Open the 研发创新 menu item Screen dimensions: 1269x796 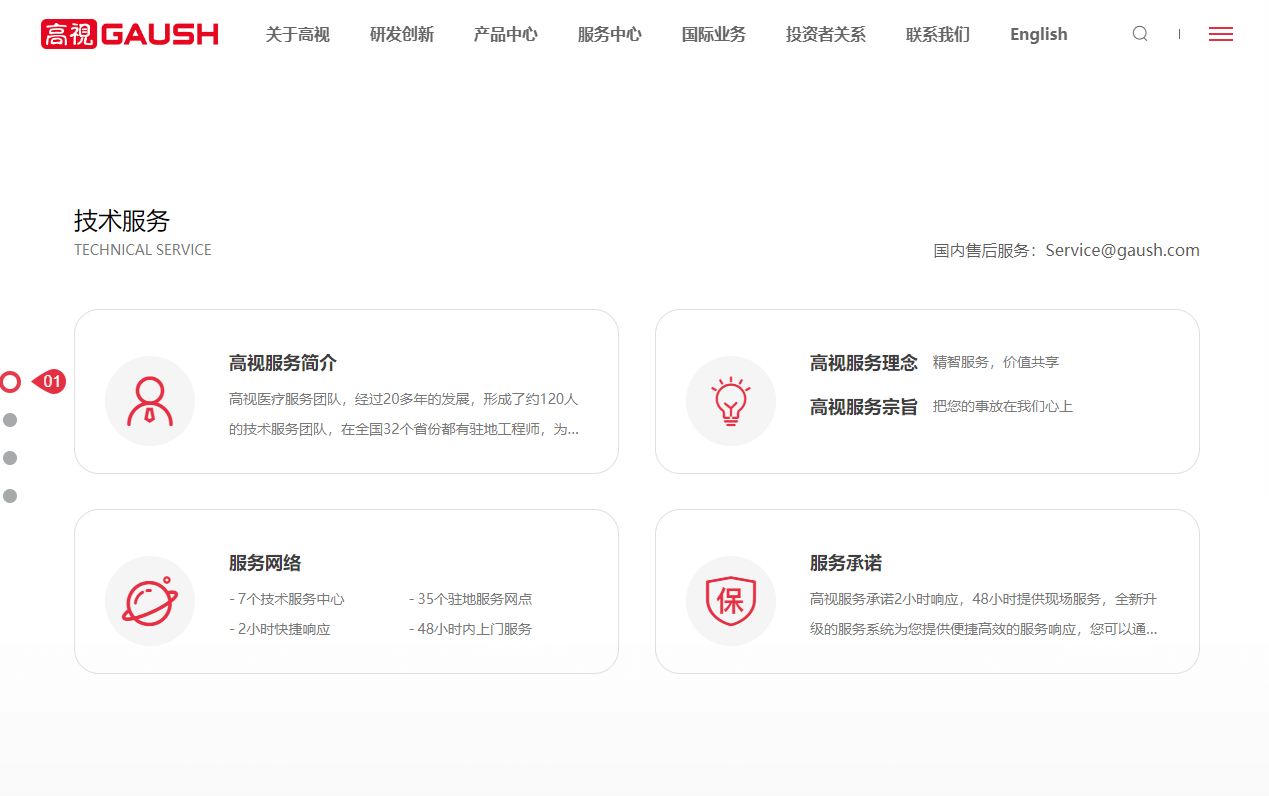pos(401,34)
